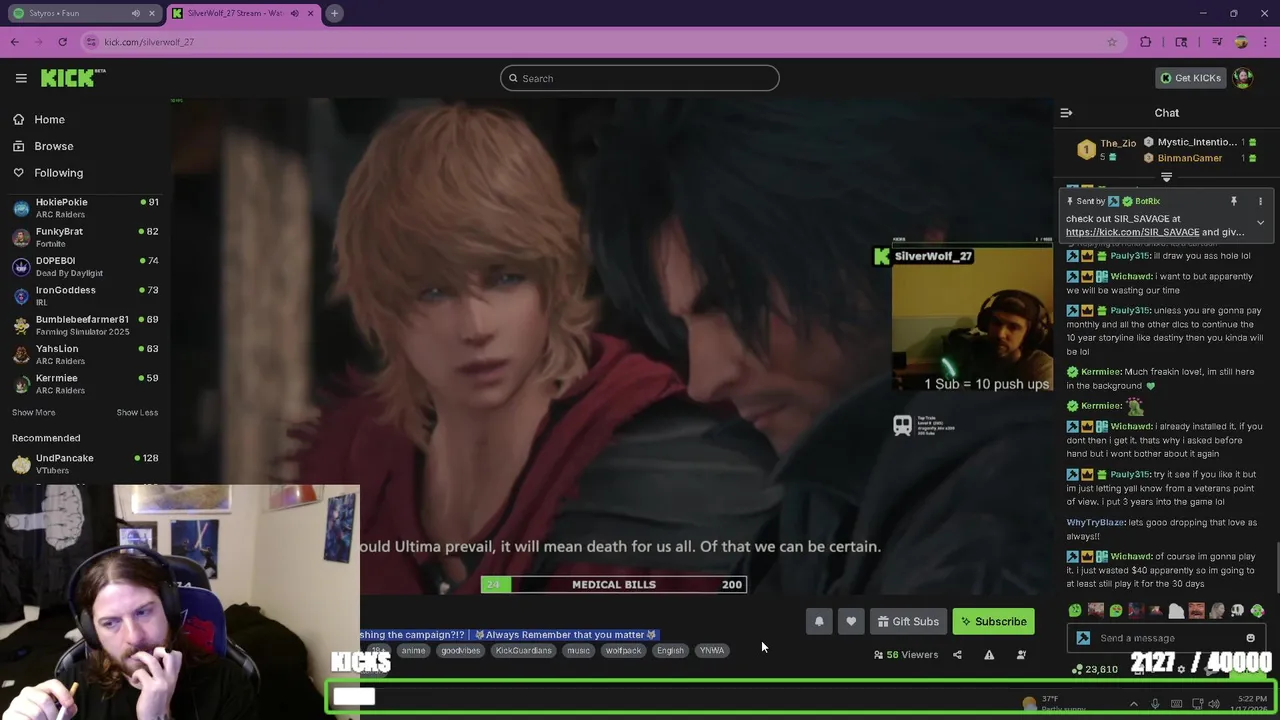Click Show More in following list
1280x720 pixels.
34,412
